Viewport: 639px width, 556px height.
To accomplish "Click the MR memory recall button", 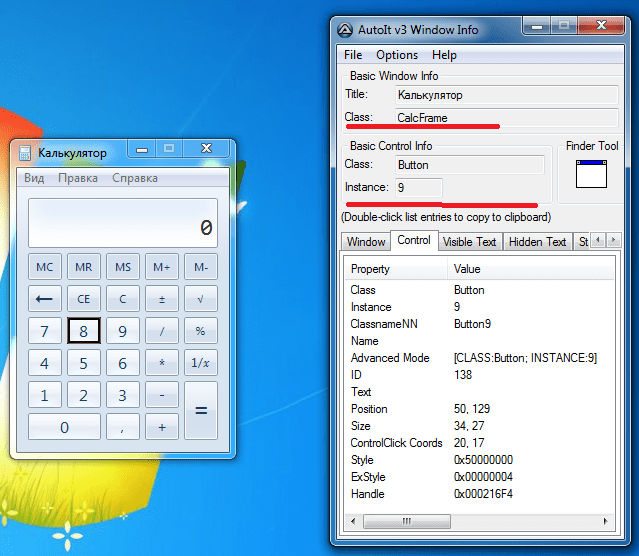I will pos(84,267).
